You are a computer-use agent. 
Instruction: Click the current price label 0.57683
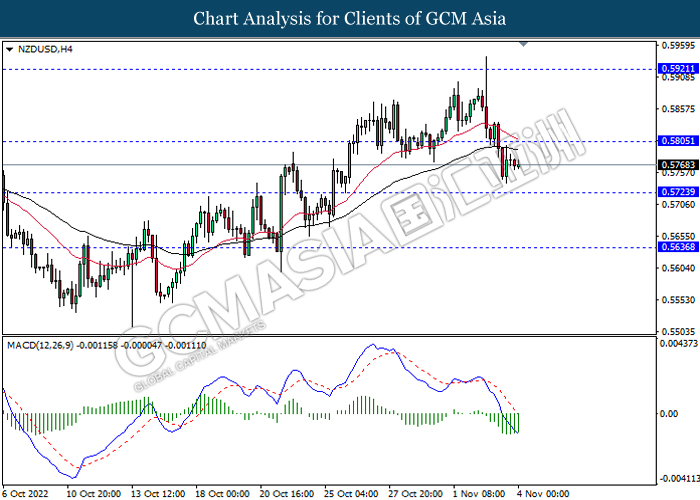click(678, 165)
